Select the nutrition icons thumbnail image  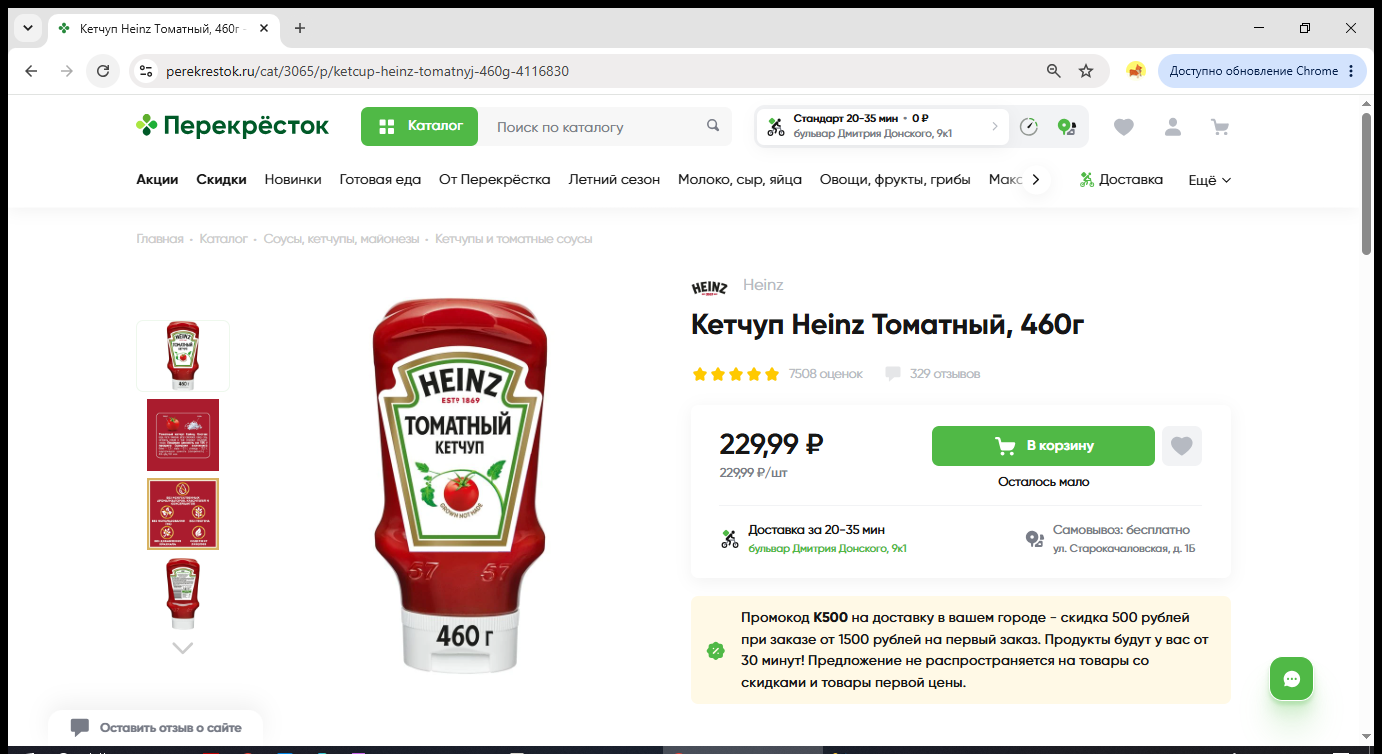pos(183,514)
